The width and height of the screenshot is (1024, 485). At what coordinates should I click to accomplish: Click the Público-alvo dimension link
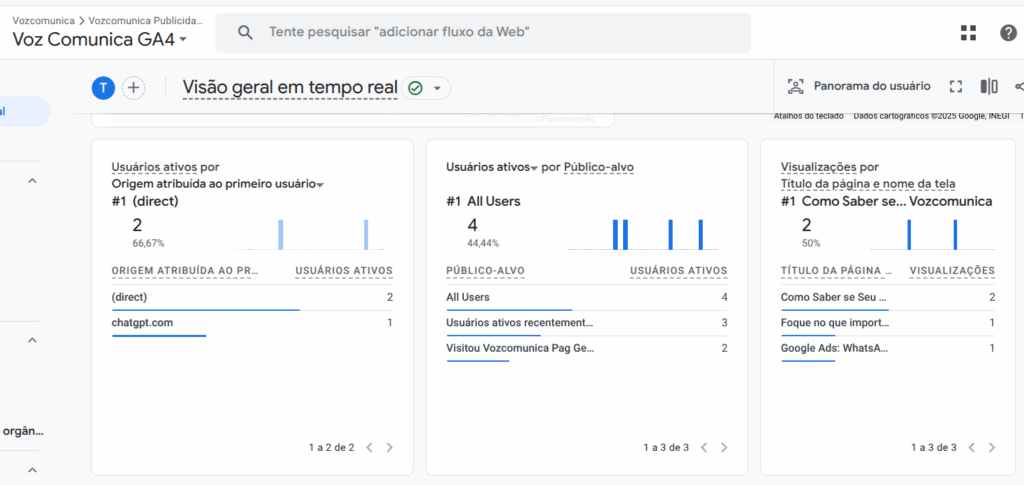[x=599, y=167]
